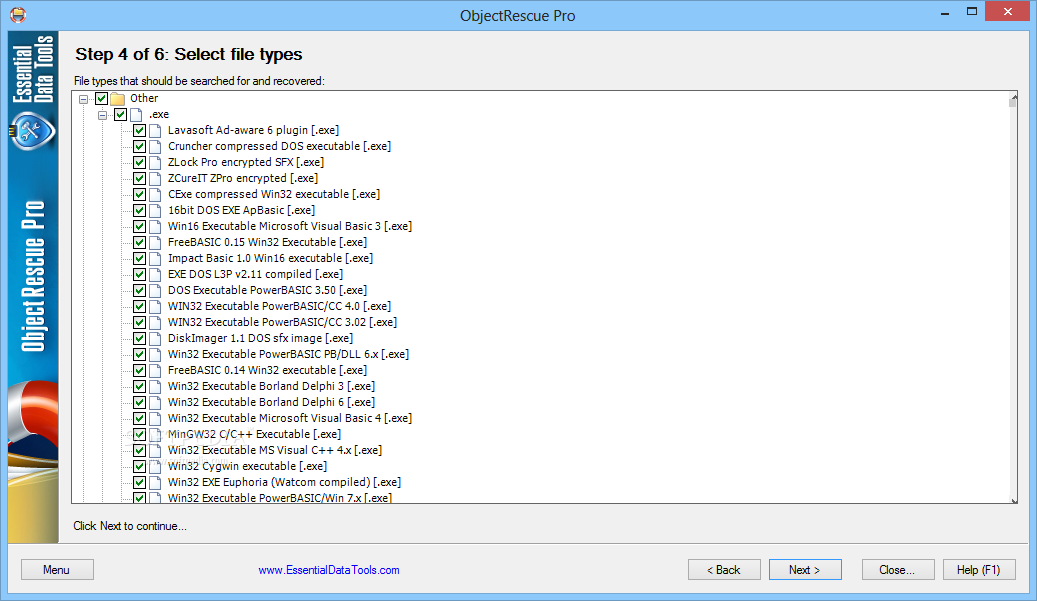Image resolution: width=1037 pixels, height=601 pixels.
Task: Select CExe compressed Win32 executable row
Action: click(x=274, y=194)
